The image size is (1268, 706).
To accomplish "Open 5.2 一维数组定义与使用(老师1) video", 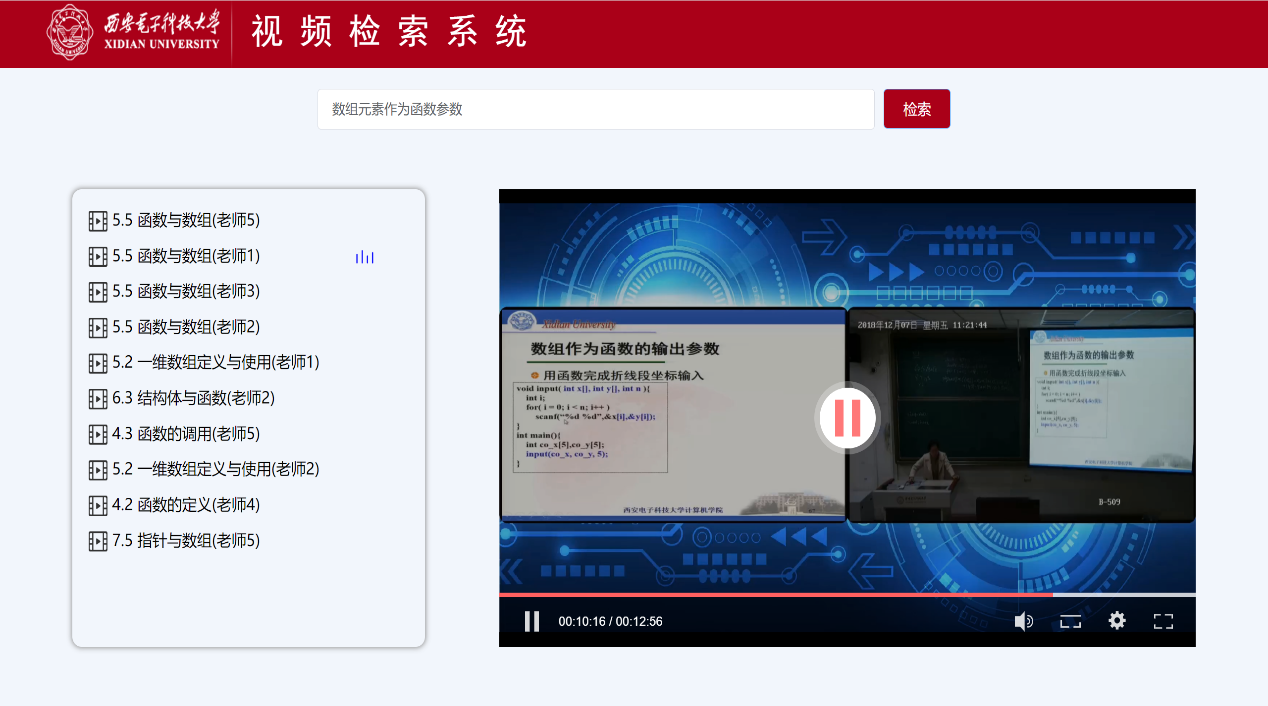I will point(215,362).
